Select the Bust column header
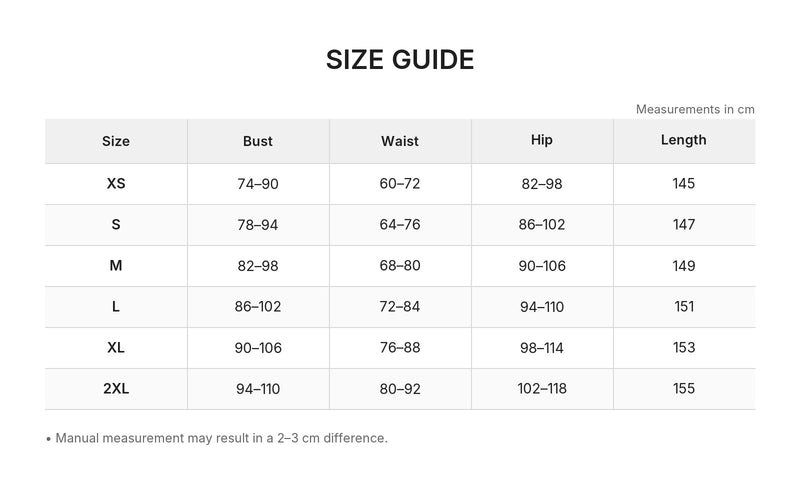This screenshot has width=800, height=497. pyautogui.click(x=258, y=141)
